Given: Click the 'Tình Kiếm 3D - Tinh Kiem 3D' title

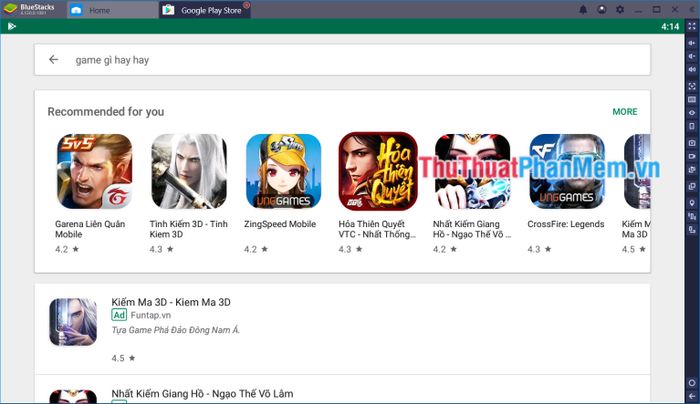Looking at the screenshot, I should pyautogui.click(x=188, y=229).
